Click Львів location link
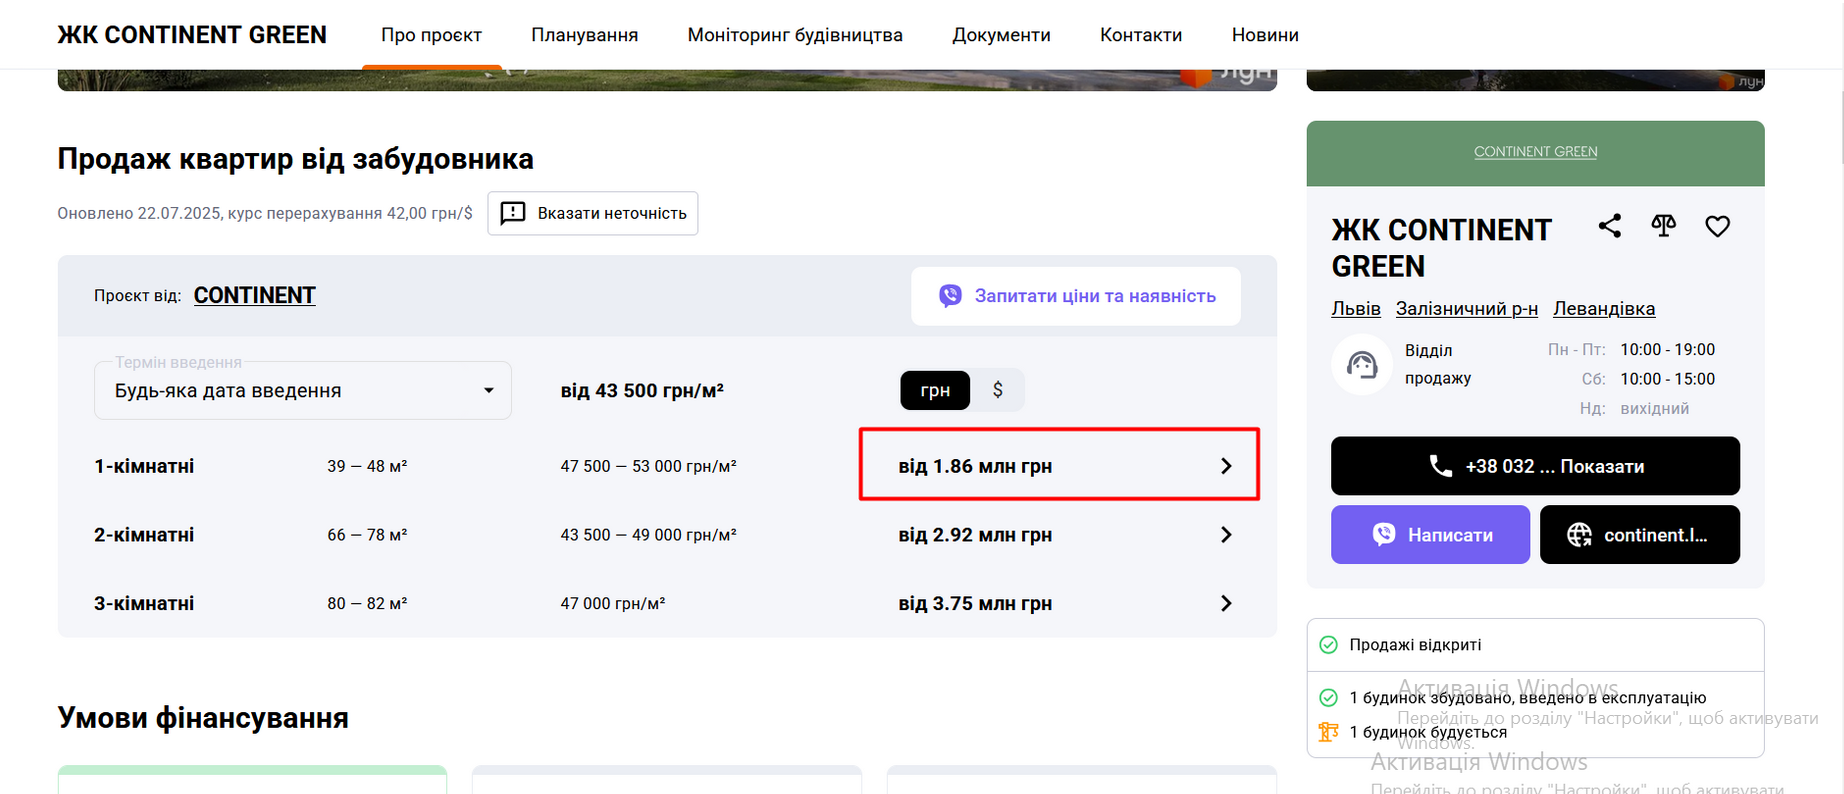 pyautogui.click(x=1356, y=309)
